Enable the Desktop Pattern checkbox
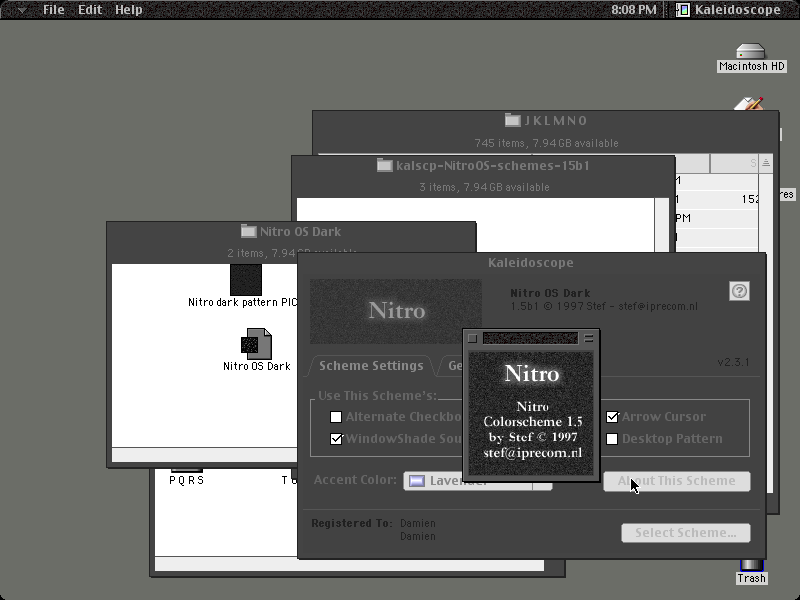The height and width of the screenshot is (600, 800). point(612,439)
